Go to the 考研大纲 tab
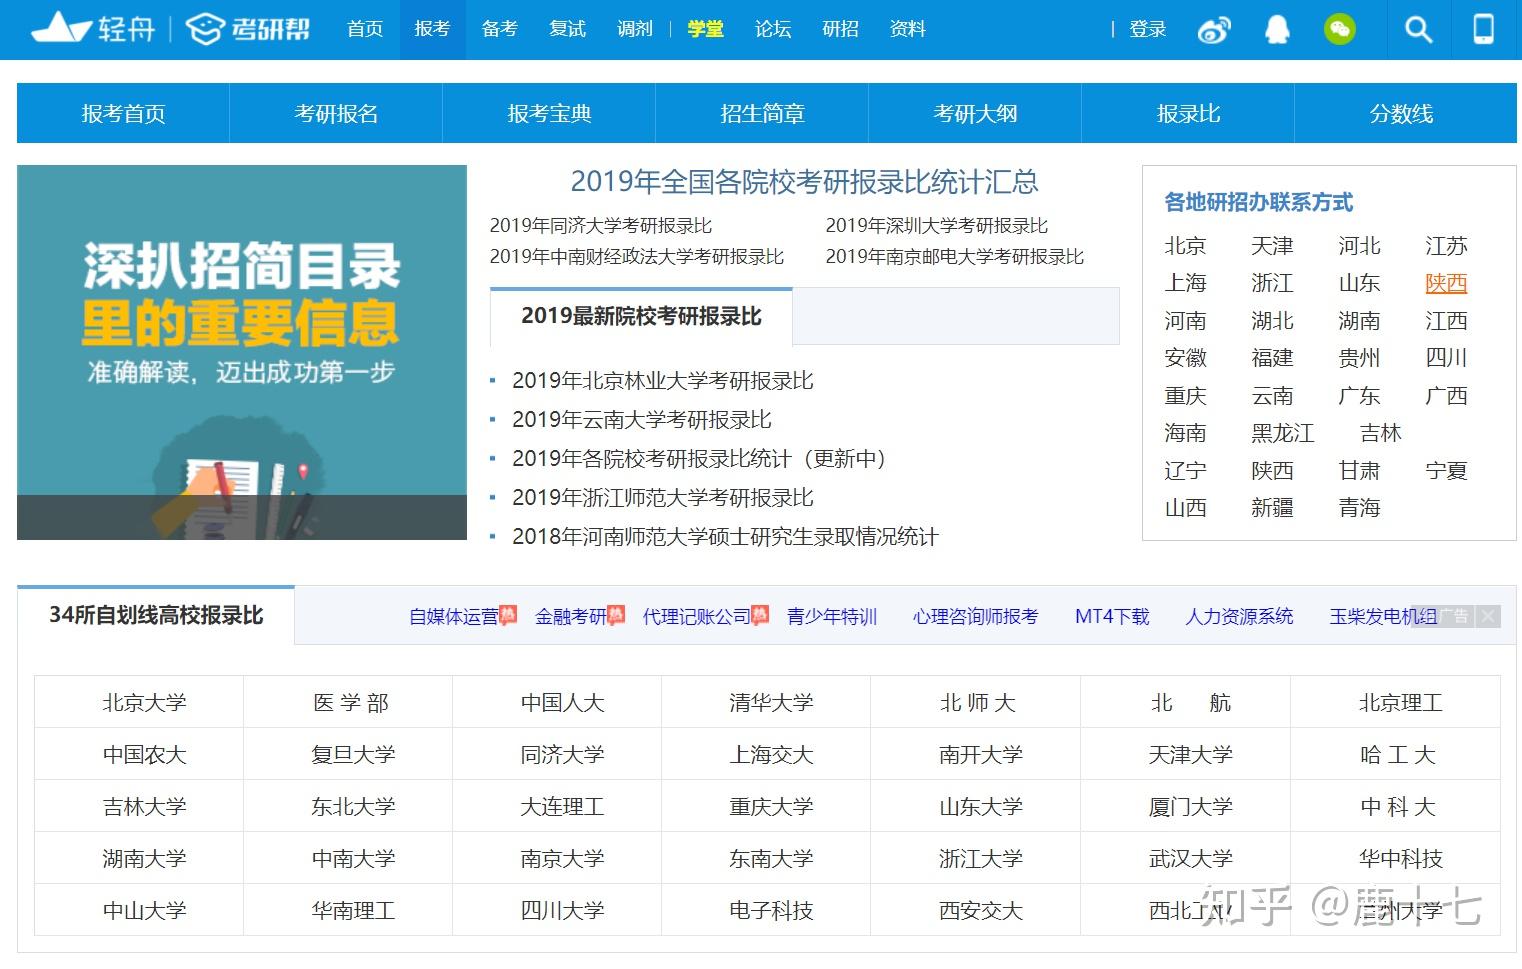 (x=975, y=113)
